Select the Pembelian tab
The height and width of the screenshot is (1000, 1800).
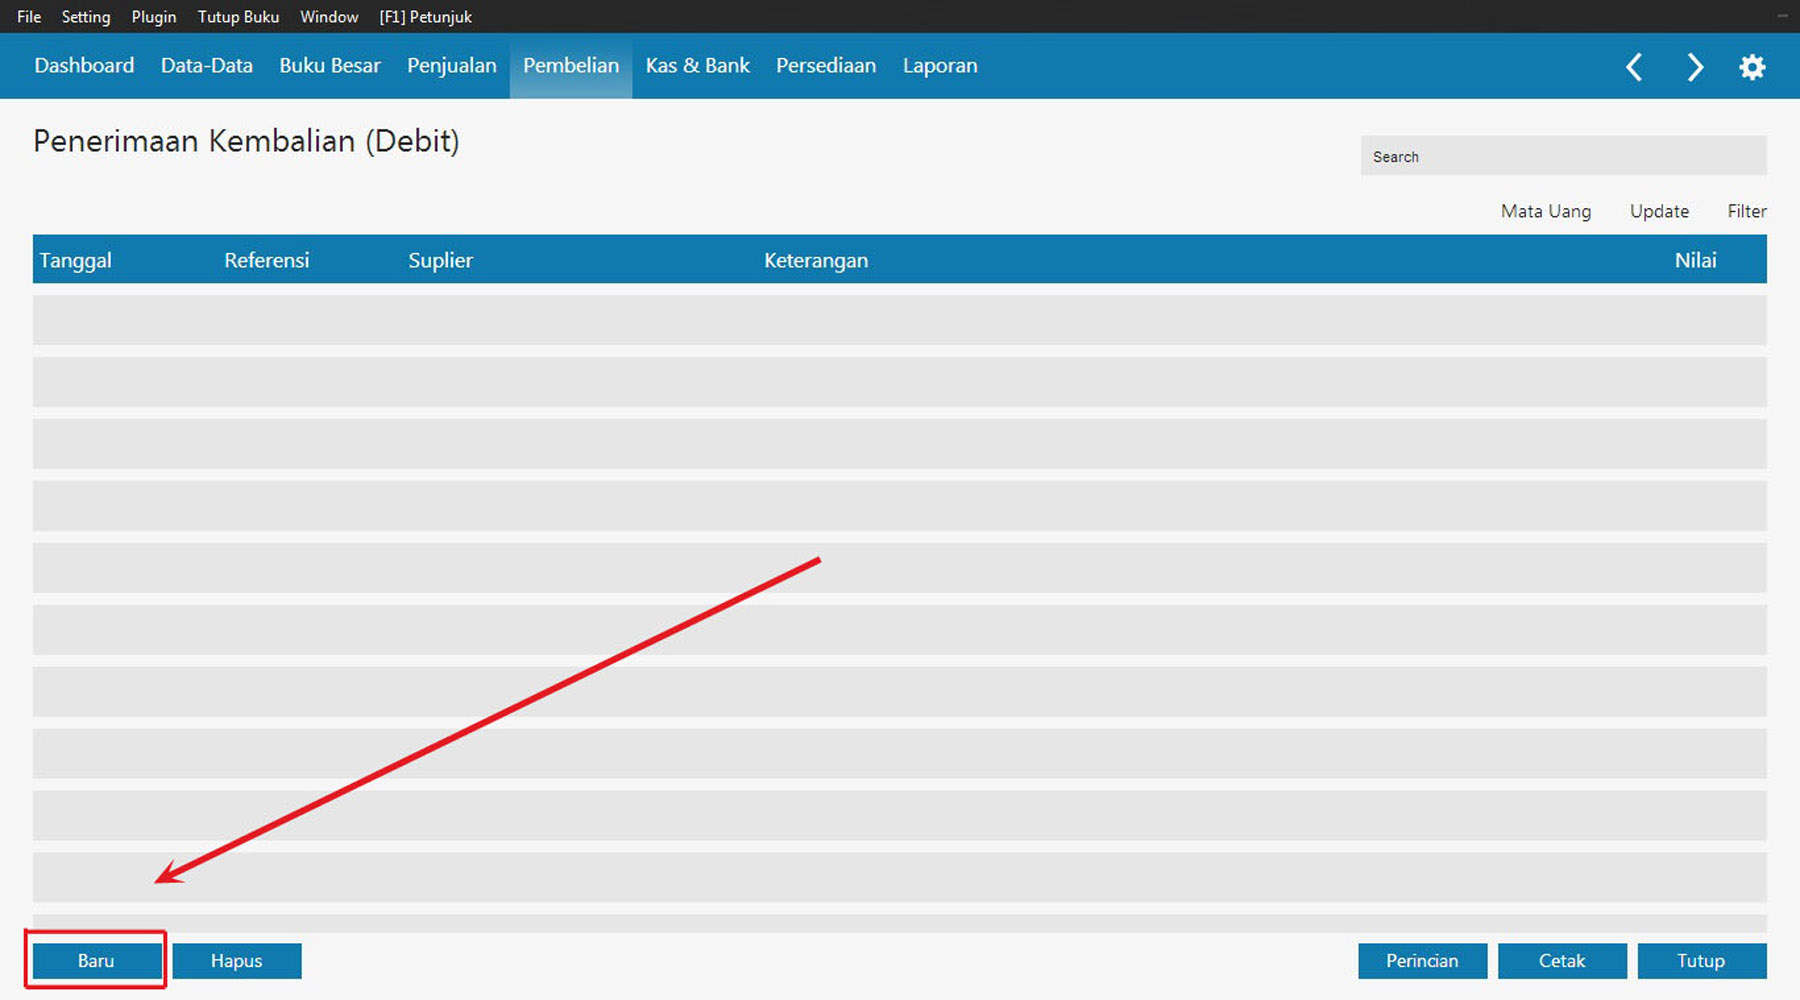click(571, 66)
